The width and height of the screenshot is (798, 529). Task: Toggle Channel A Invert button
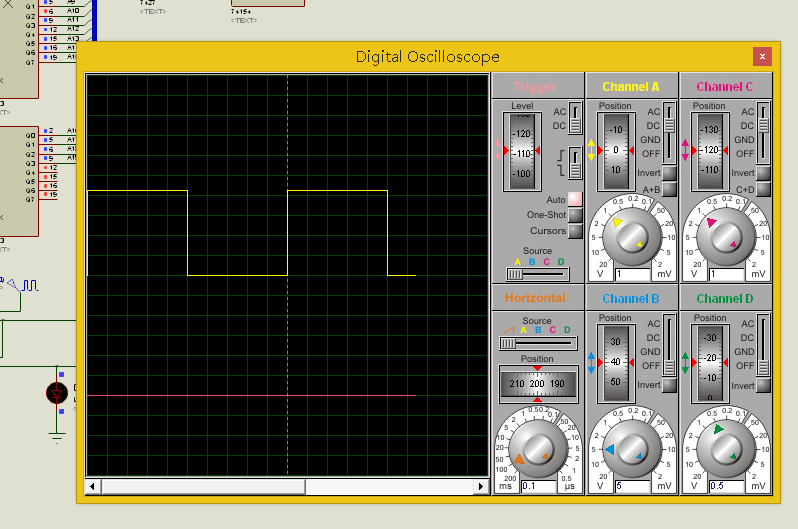tap(670, 173)
